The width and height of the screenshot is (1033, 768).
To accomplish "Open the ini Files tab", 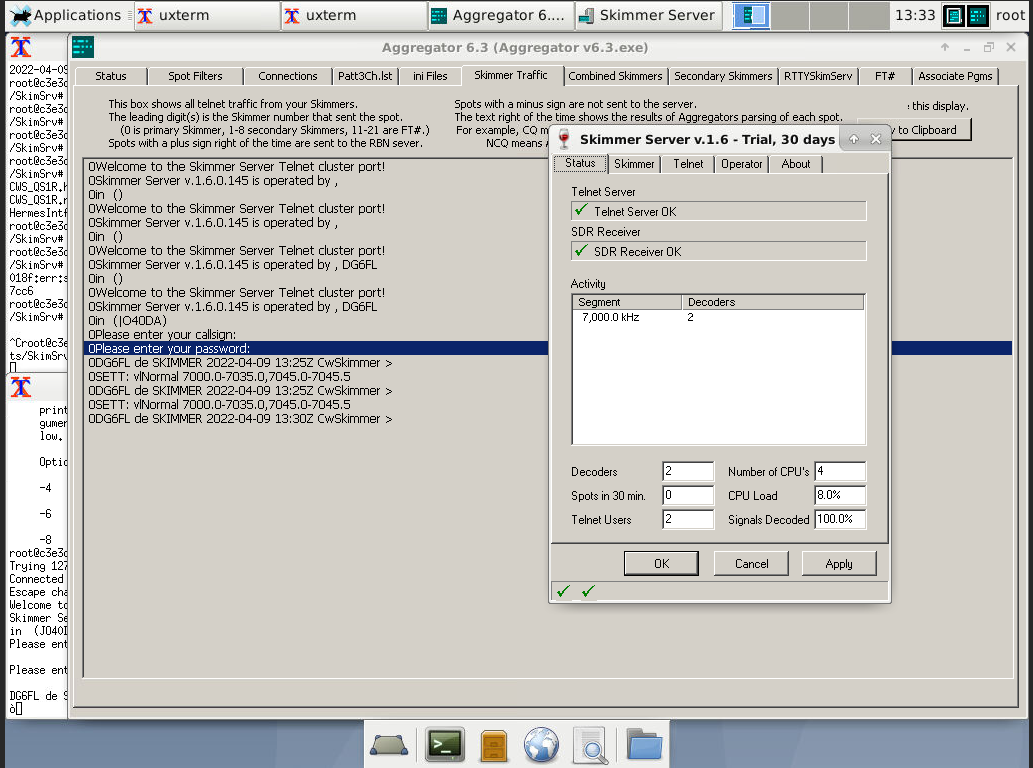I will pyautogui.click(x=430, y=76).
